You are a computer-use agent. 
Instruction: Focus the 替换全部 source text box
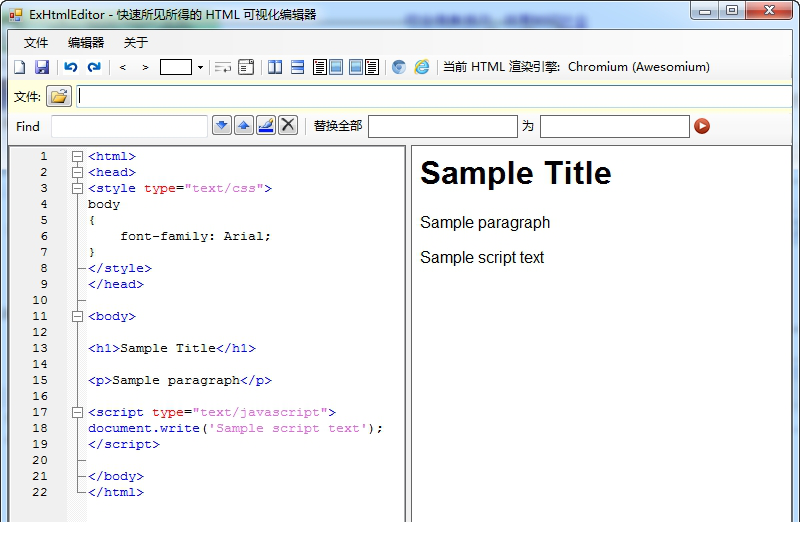(x=443, y=127)
